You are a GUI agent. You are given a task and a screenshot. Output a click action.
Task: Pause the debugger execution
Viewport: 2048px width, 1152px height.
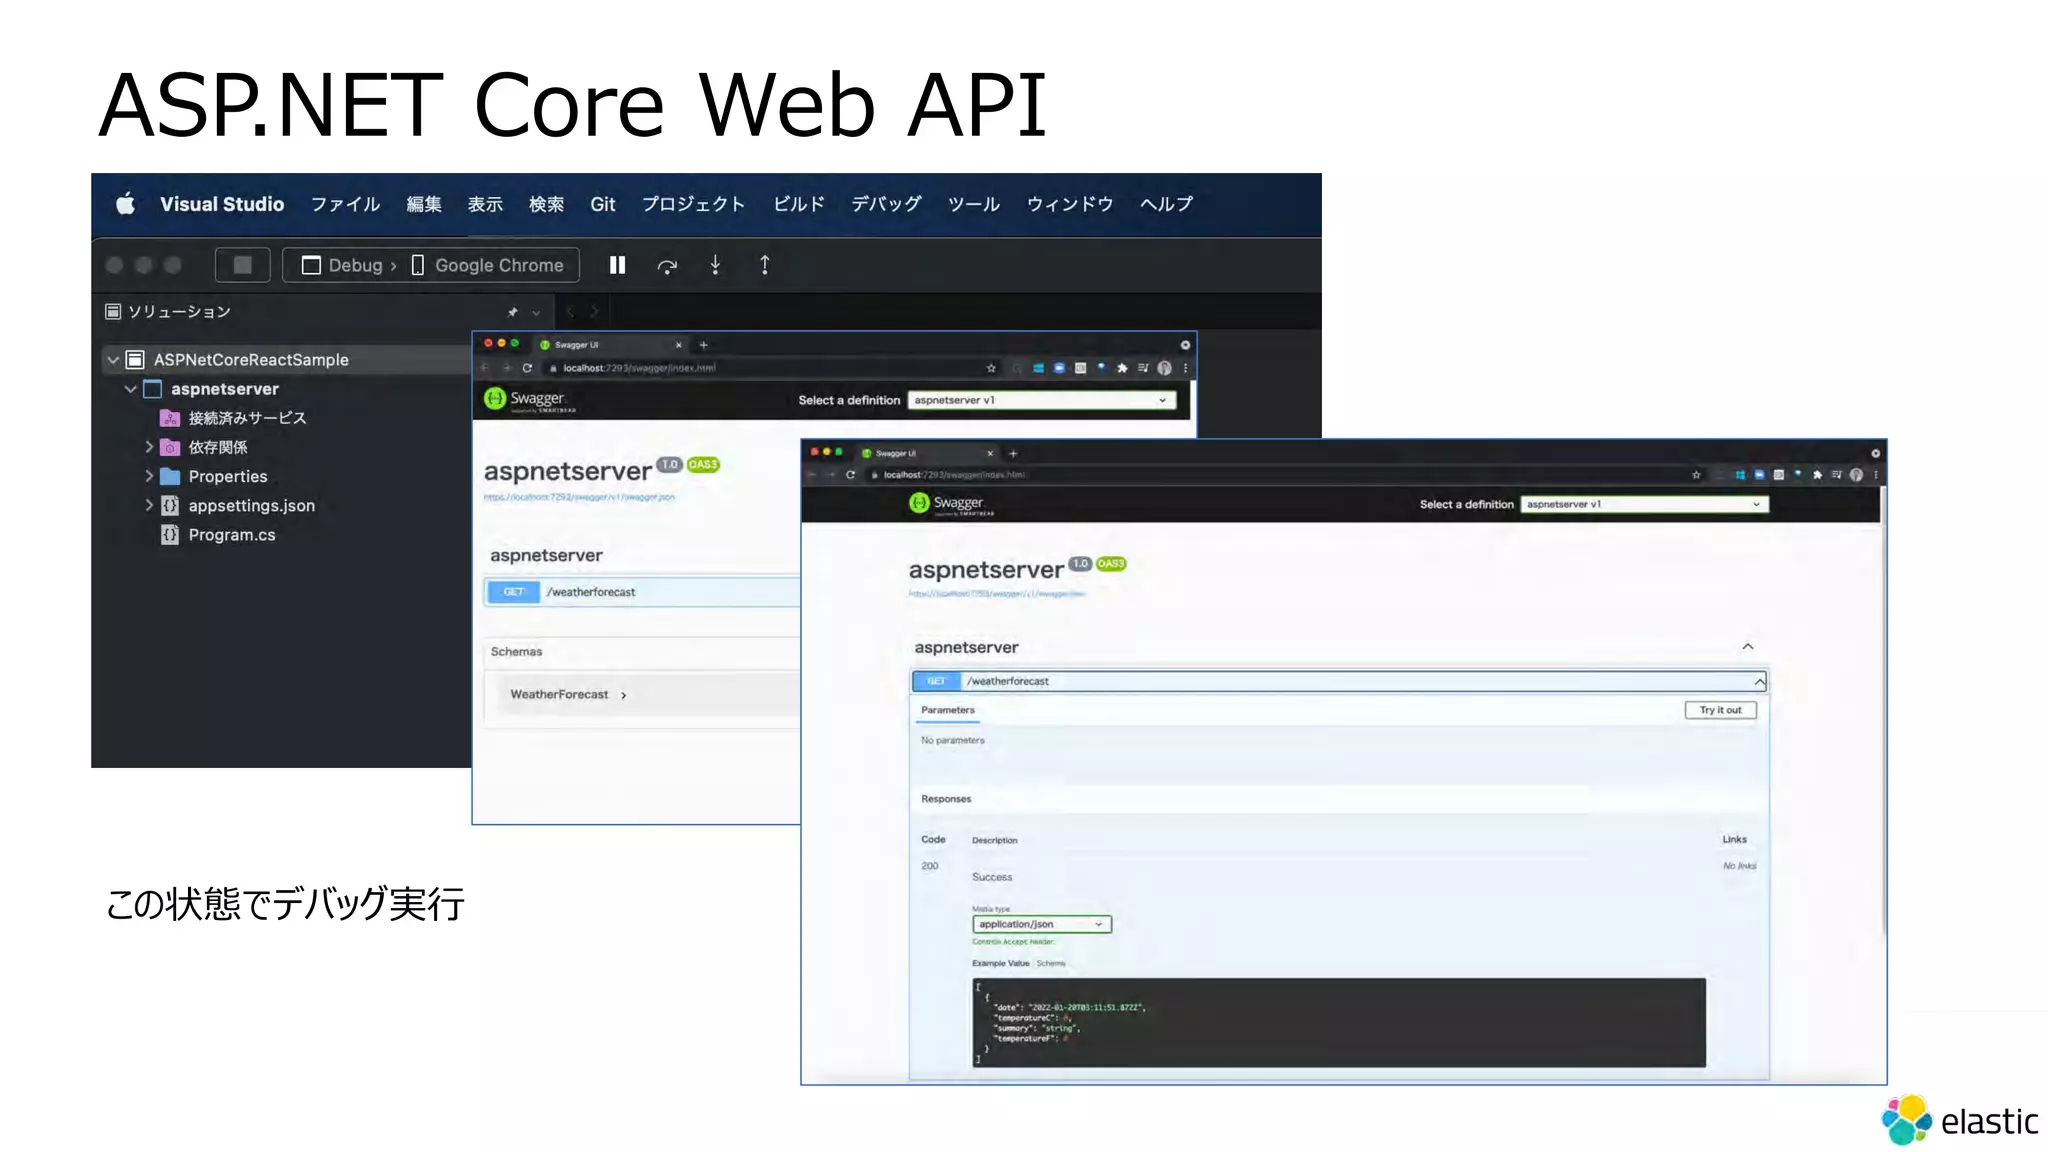click(617, 265)
